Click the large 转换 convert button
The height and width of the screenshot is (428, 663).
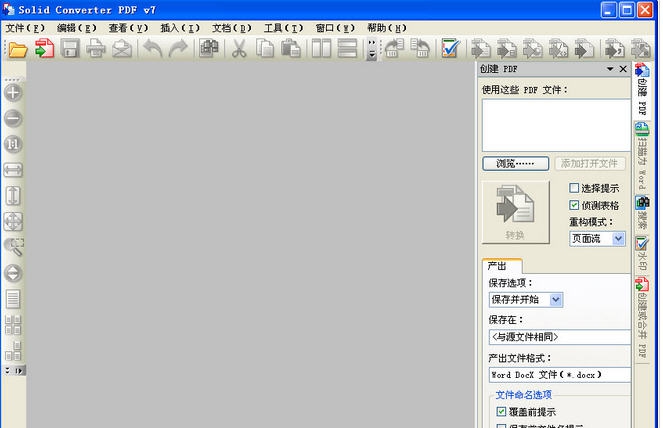click(x=515, y=212)
